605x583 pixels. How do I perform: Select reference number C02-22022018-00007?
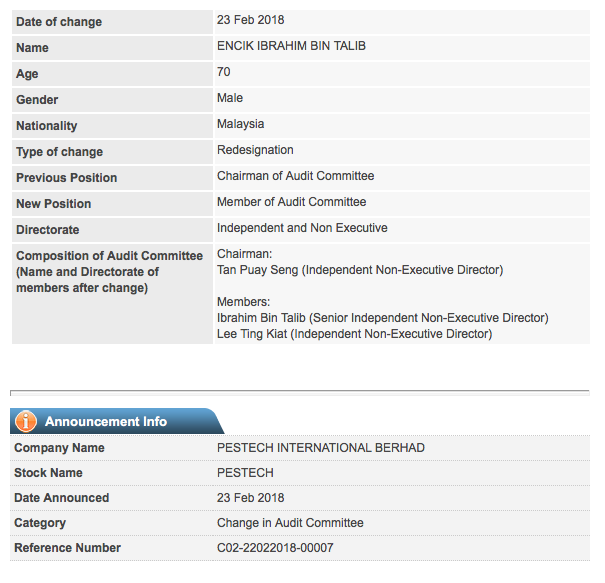275,548
